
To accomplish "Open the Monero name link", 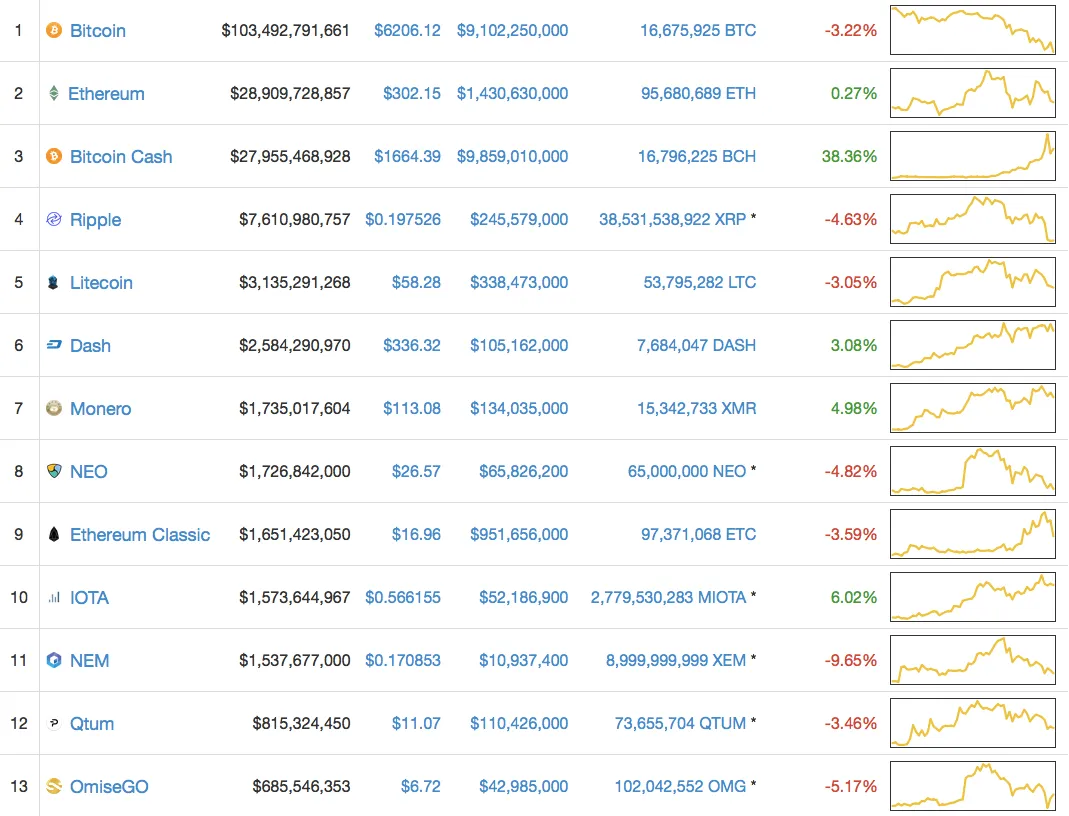I will 100,408.
